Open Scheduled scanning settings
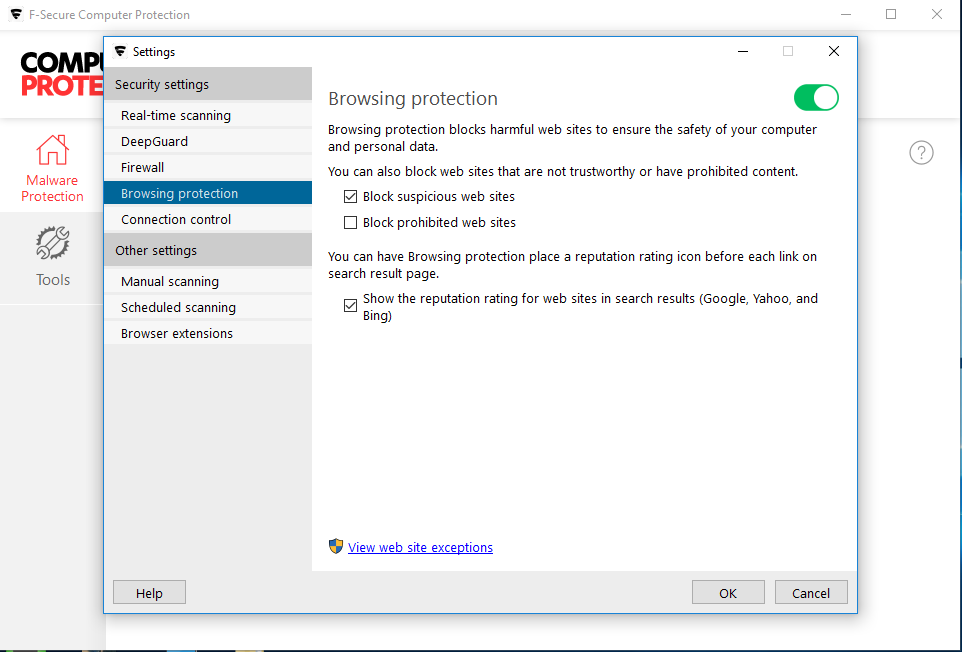This screenshot has height=652, width=962. click(x=208, y=307)
